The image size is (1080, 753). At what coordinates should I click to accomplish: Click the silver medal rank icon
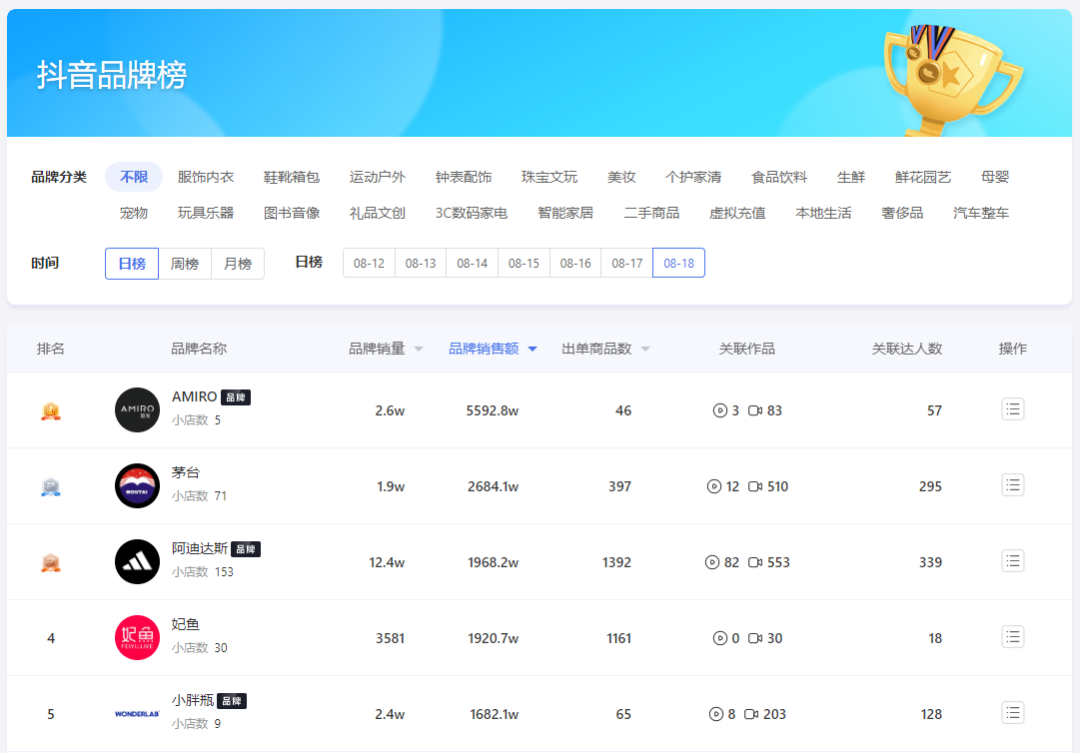51,487
